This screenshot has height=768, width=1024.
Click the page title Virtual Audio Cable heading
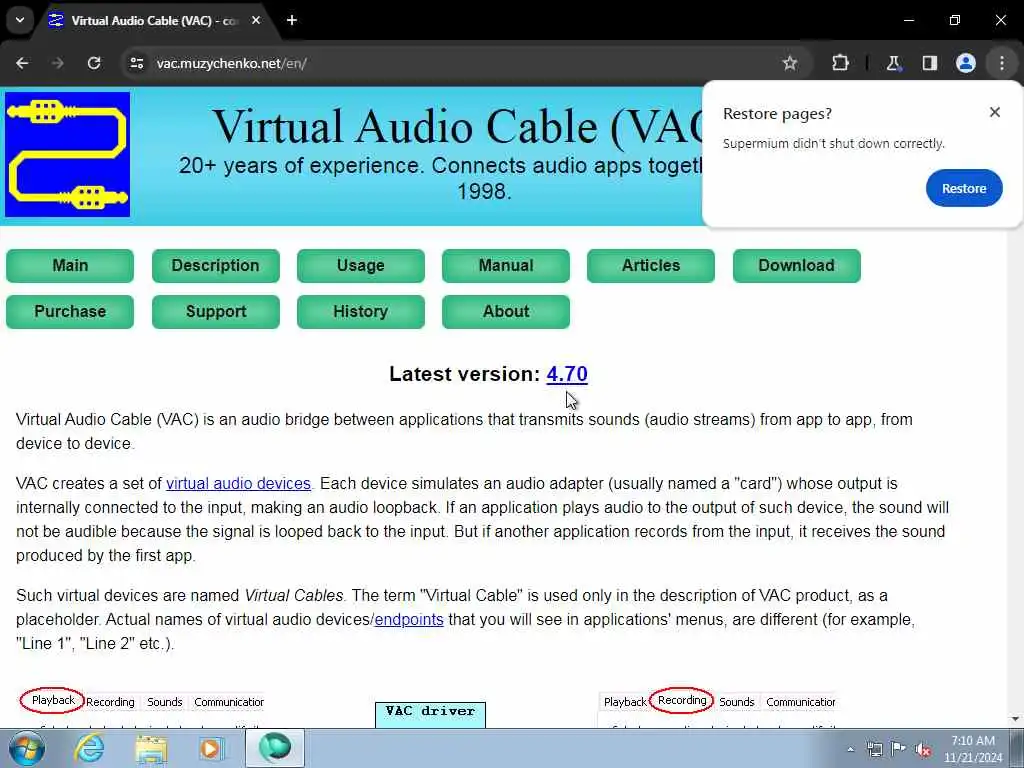click(457, 126)
